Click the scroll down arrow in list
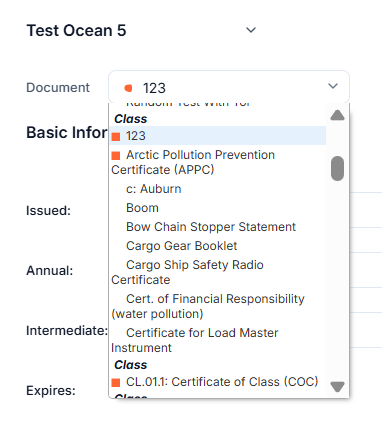The height and width of the screenshot is (433, 382). point(337,387)
